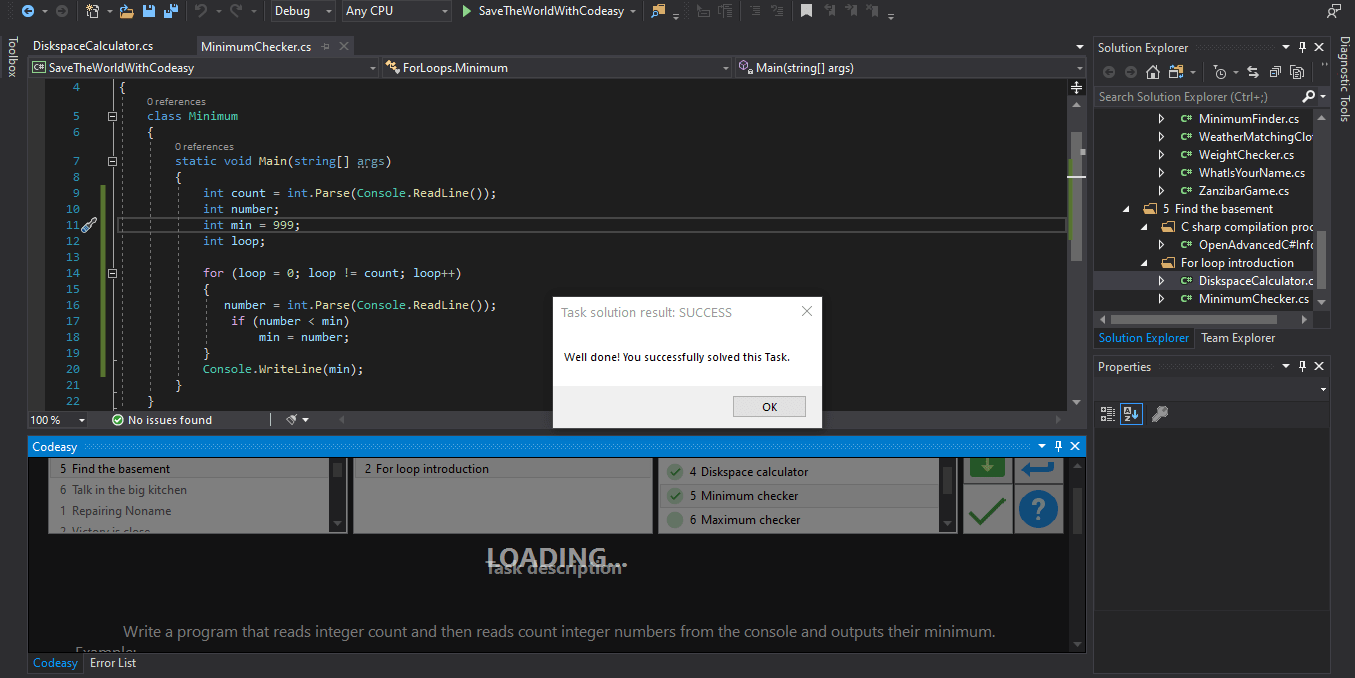1355x678 pixels.
Task: Open the Team Explorer tab
Action: click(x=1238, y=338)
